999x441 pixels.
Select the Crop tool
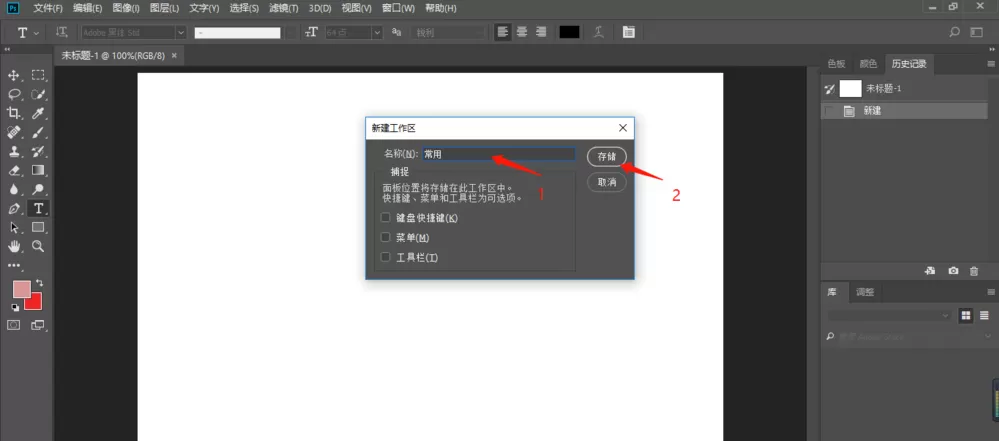click(x=13, y=113)
